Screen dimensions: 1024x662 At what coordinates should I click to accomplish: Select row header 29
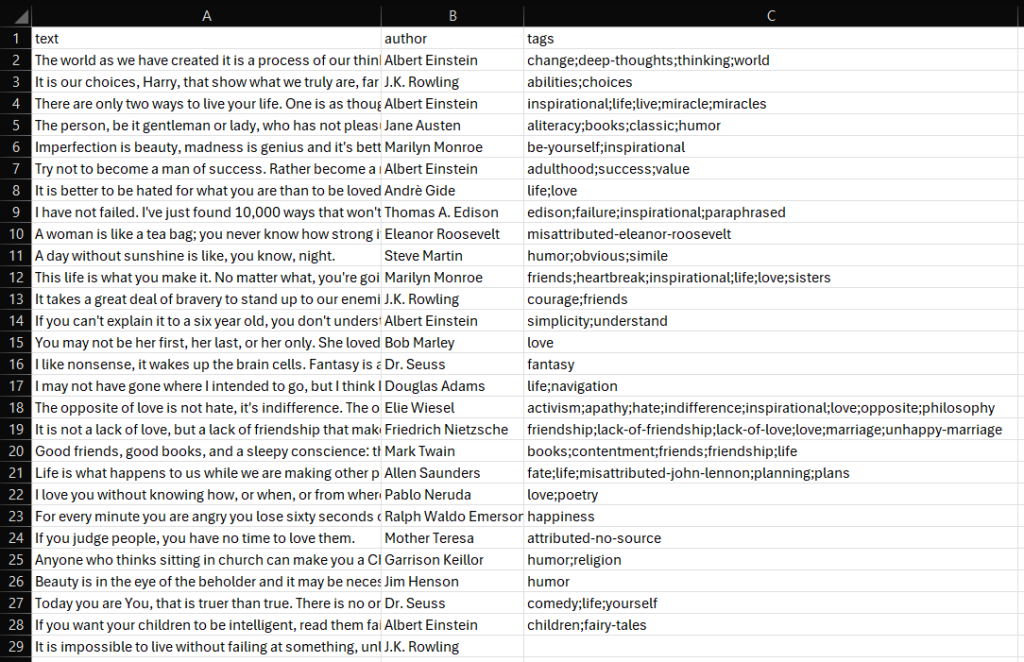pyautogui.click(x=16, y=646)
